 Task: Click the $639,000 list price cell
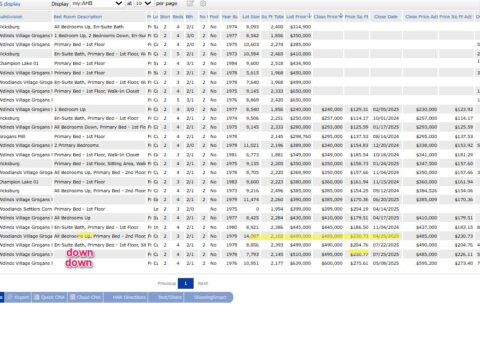point(300,263)
